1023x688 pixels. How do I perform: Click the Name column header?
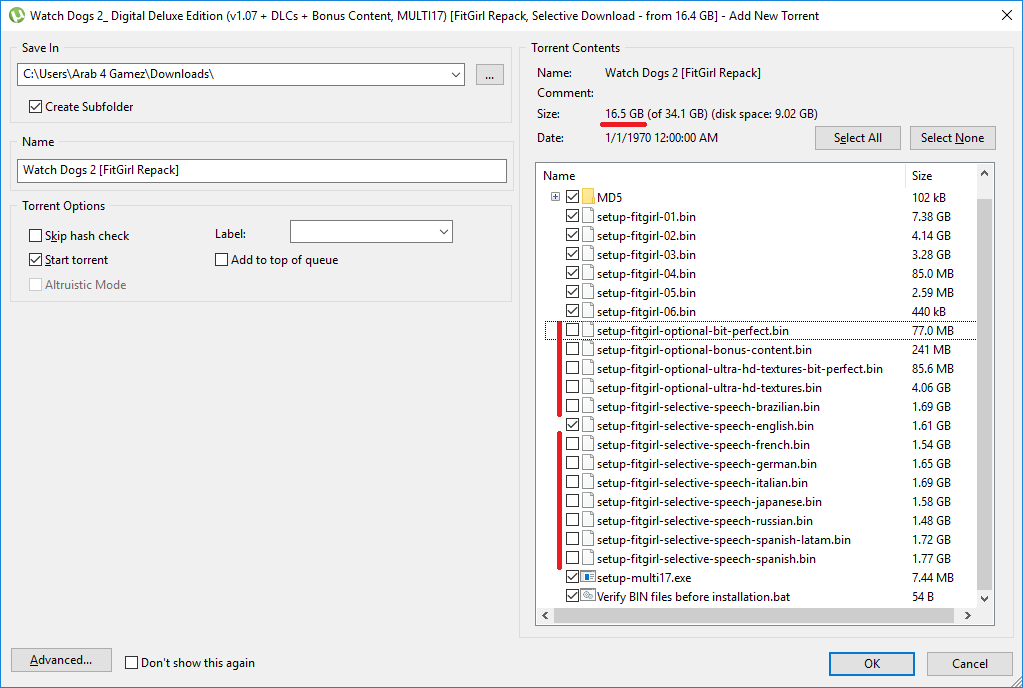(x=720, y=175)
